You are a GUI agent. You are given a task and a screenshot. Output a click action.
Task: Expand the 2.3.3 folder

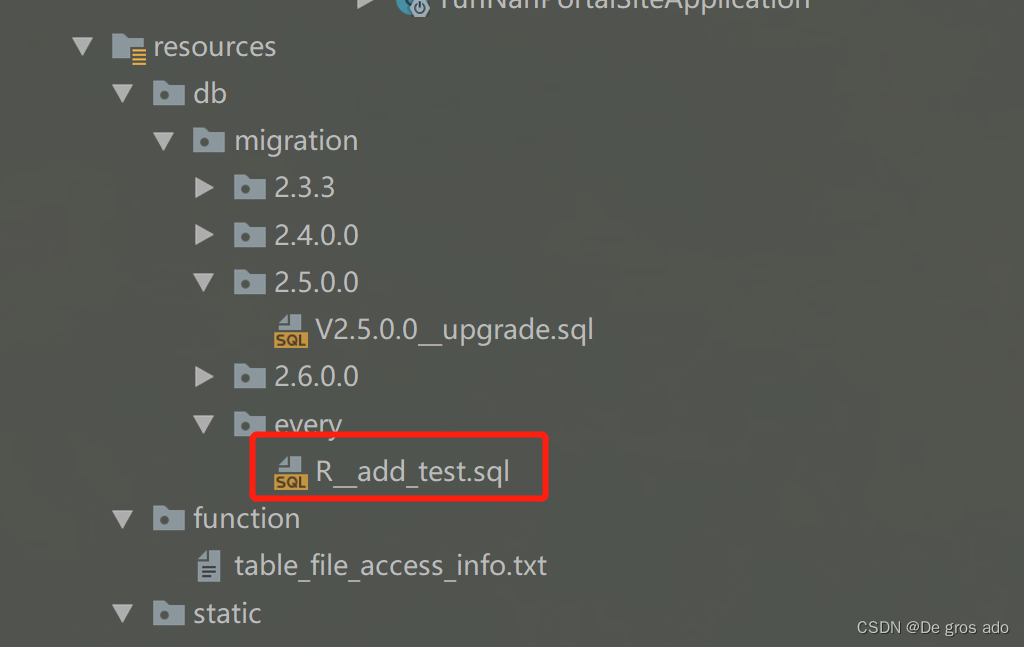(204, 187)
